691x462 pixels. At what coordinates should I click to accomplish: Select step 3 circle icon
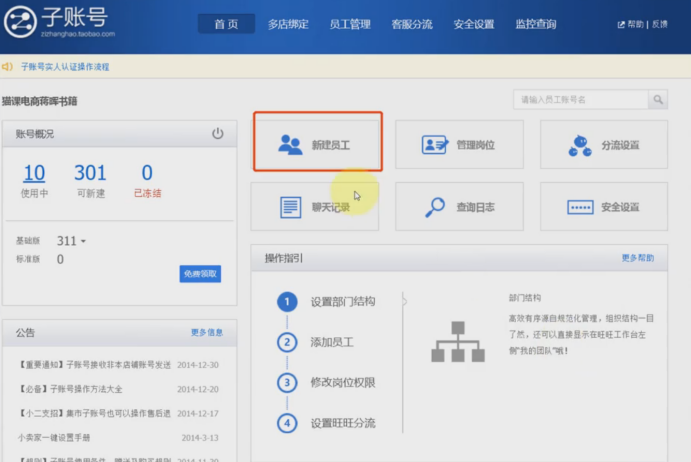[287, 383]
